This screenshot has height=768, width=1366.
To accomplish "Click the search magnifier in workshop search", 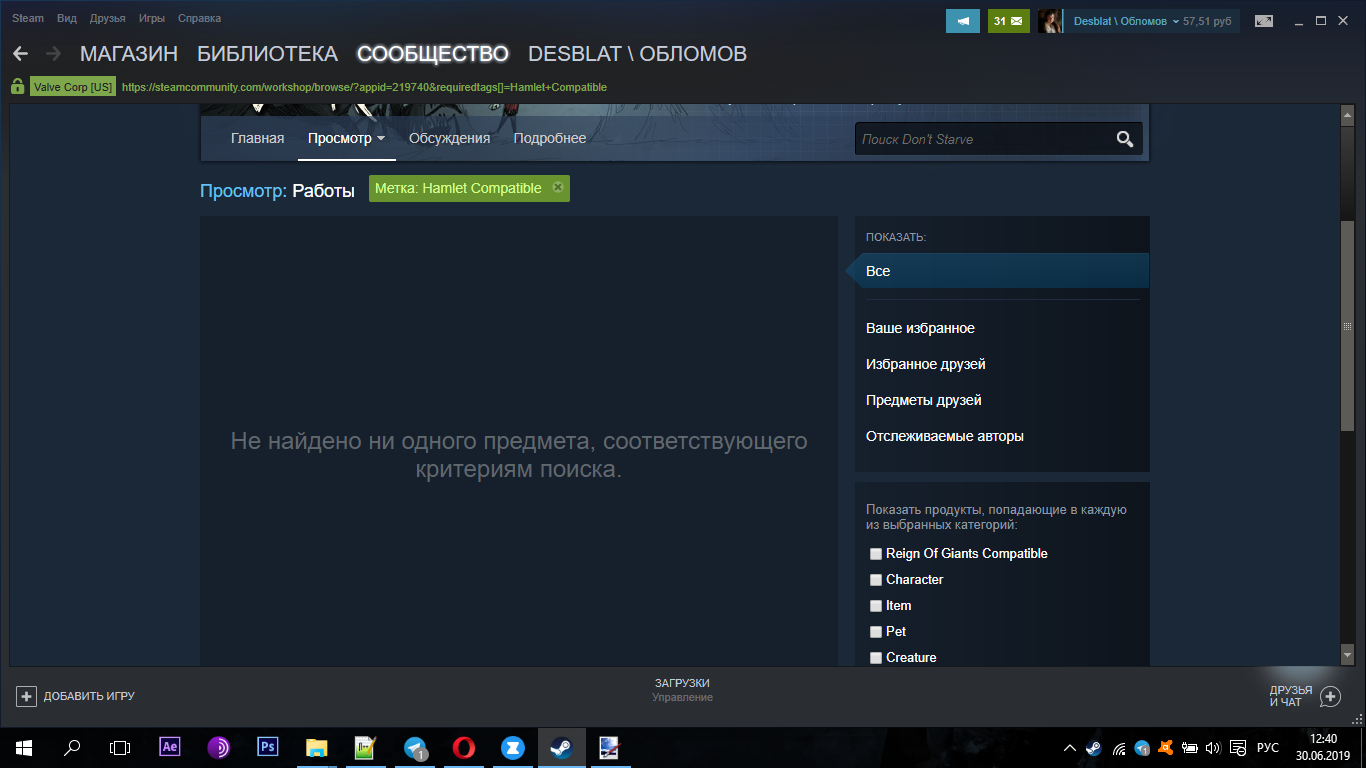I will tap(1125, 139).
